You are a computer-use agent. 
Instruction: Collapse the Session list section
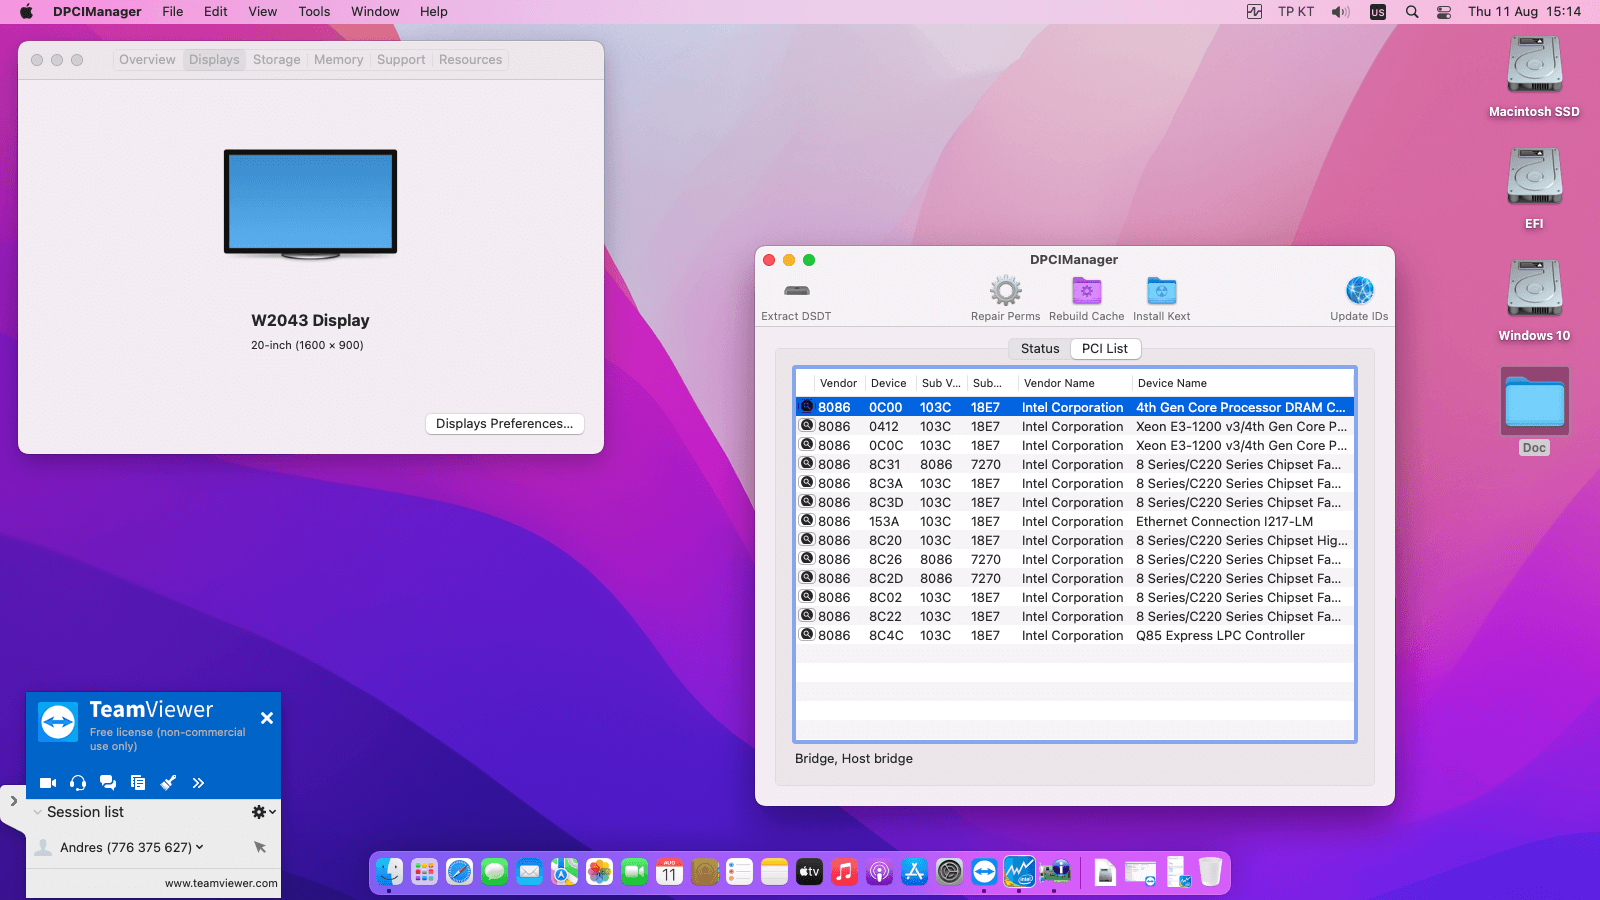click(38, 812)
